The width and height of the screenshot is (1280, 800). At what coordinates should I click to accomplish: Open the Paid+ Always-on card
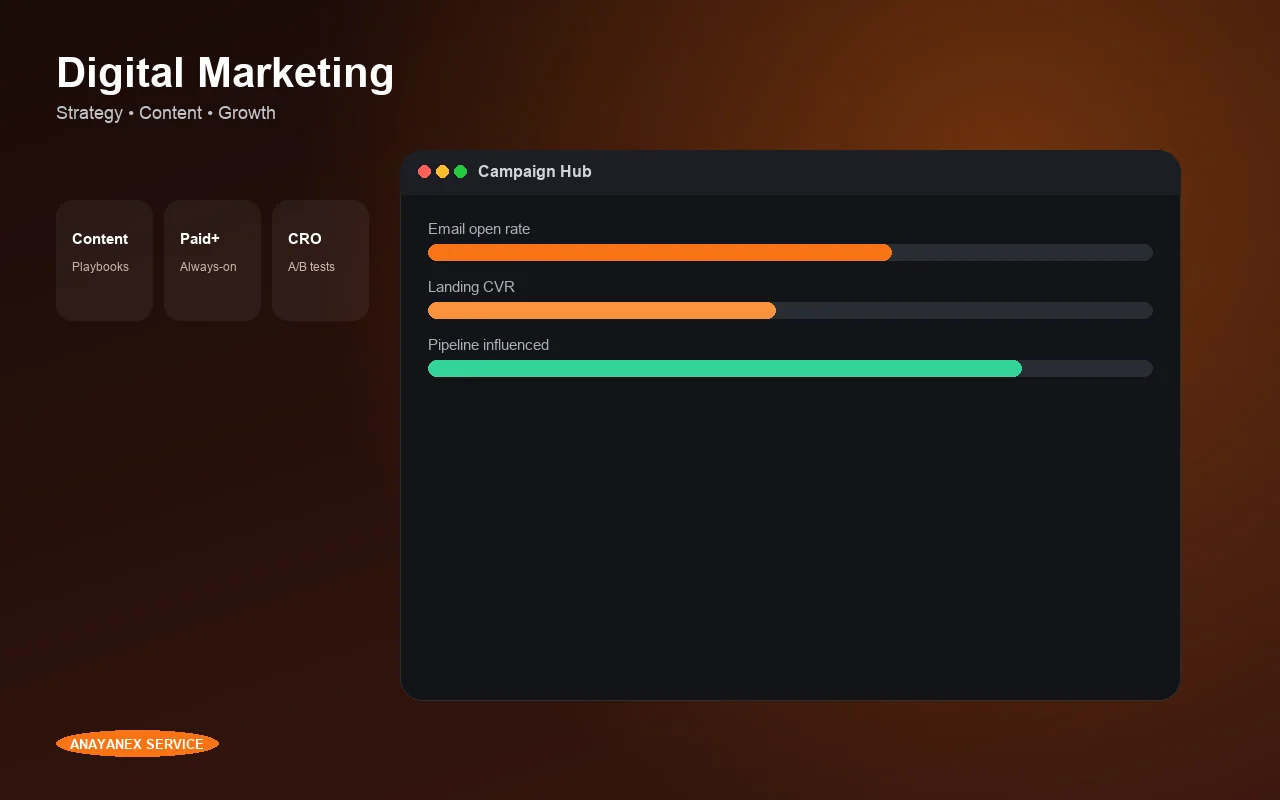(x=212, y=260)
